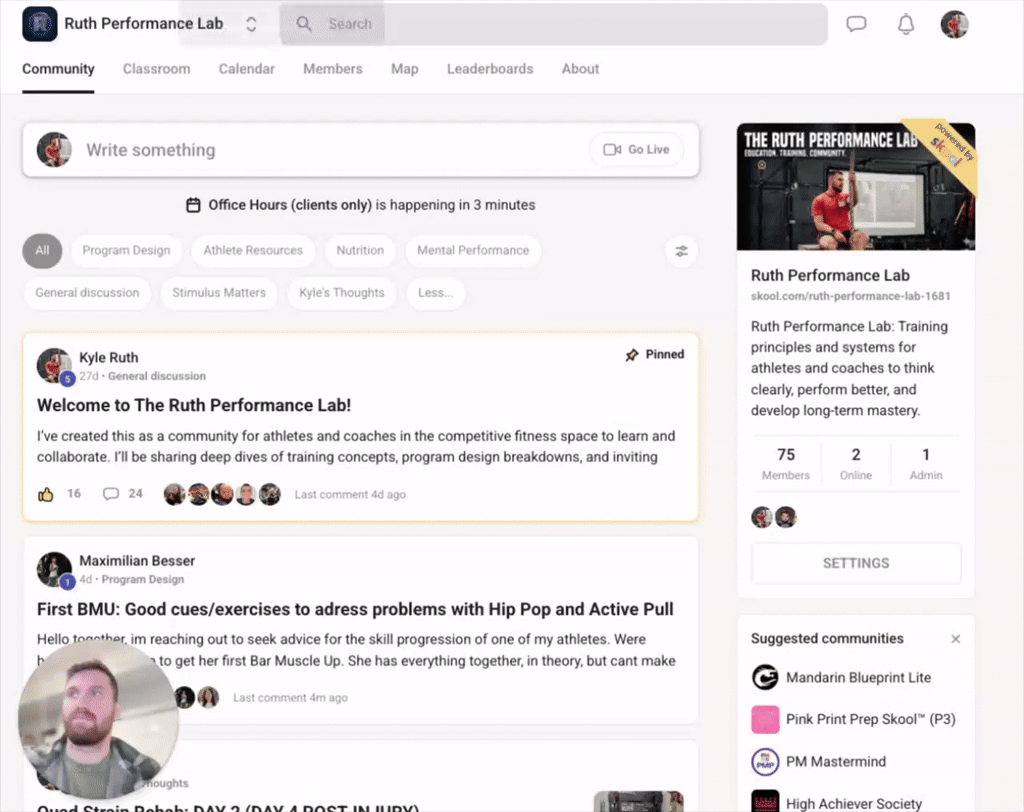Click the pin icon on the welcome post

631,354
